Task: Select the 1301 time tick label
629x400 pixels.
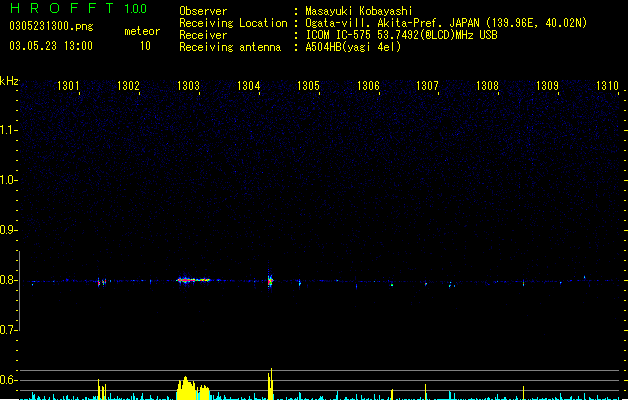Action: (x=68, y=85)
